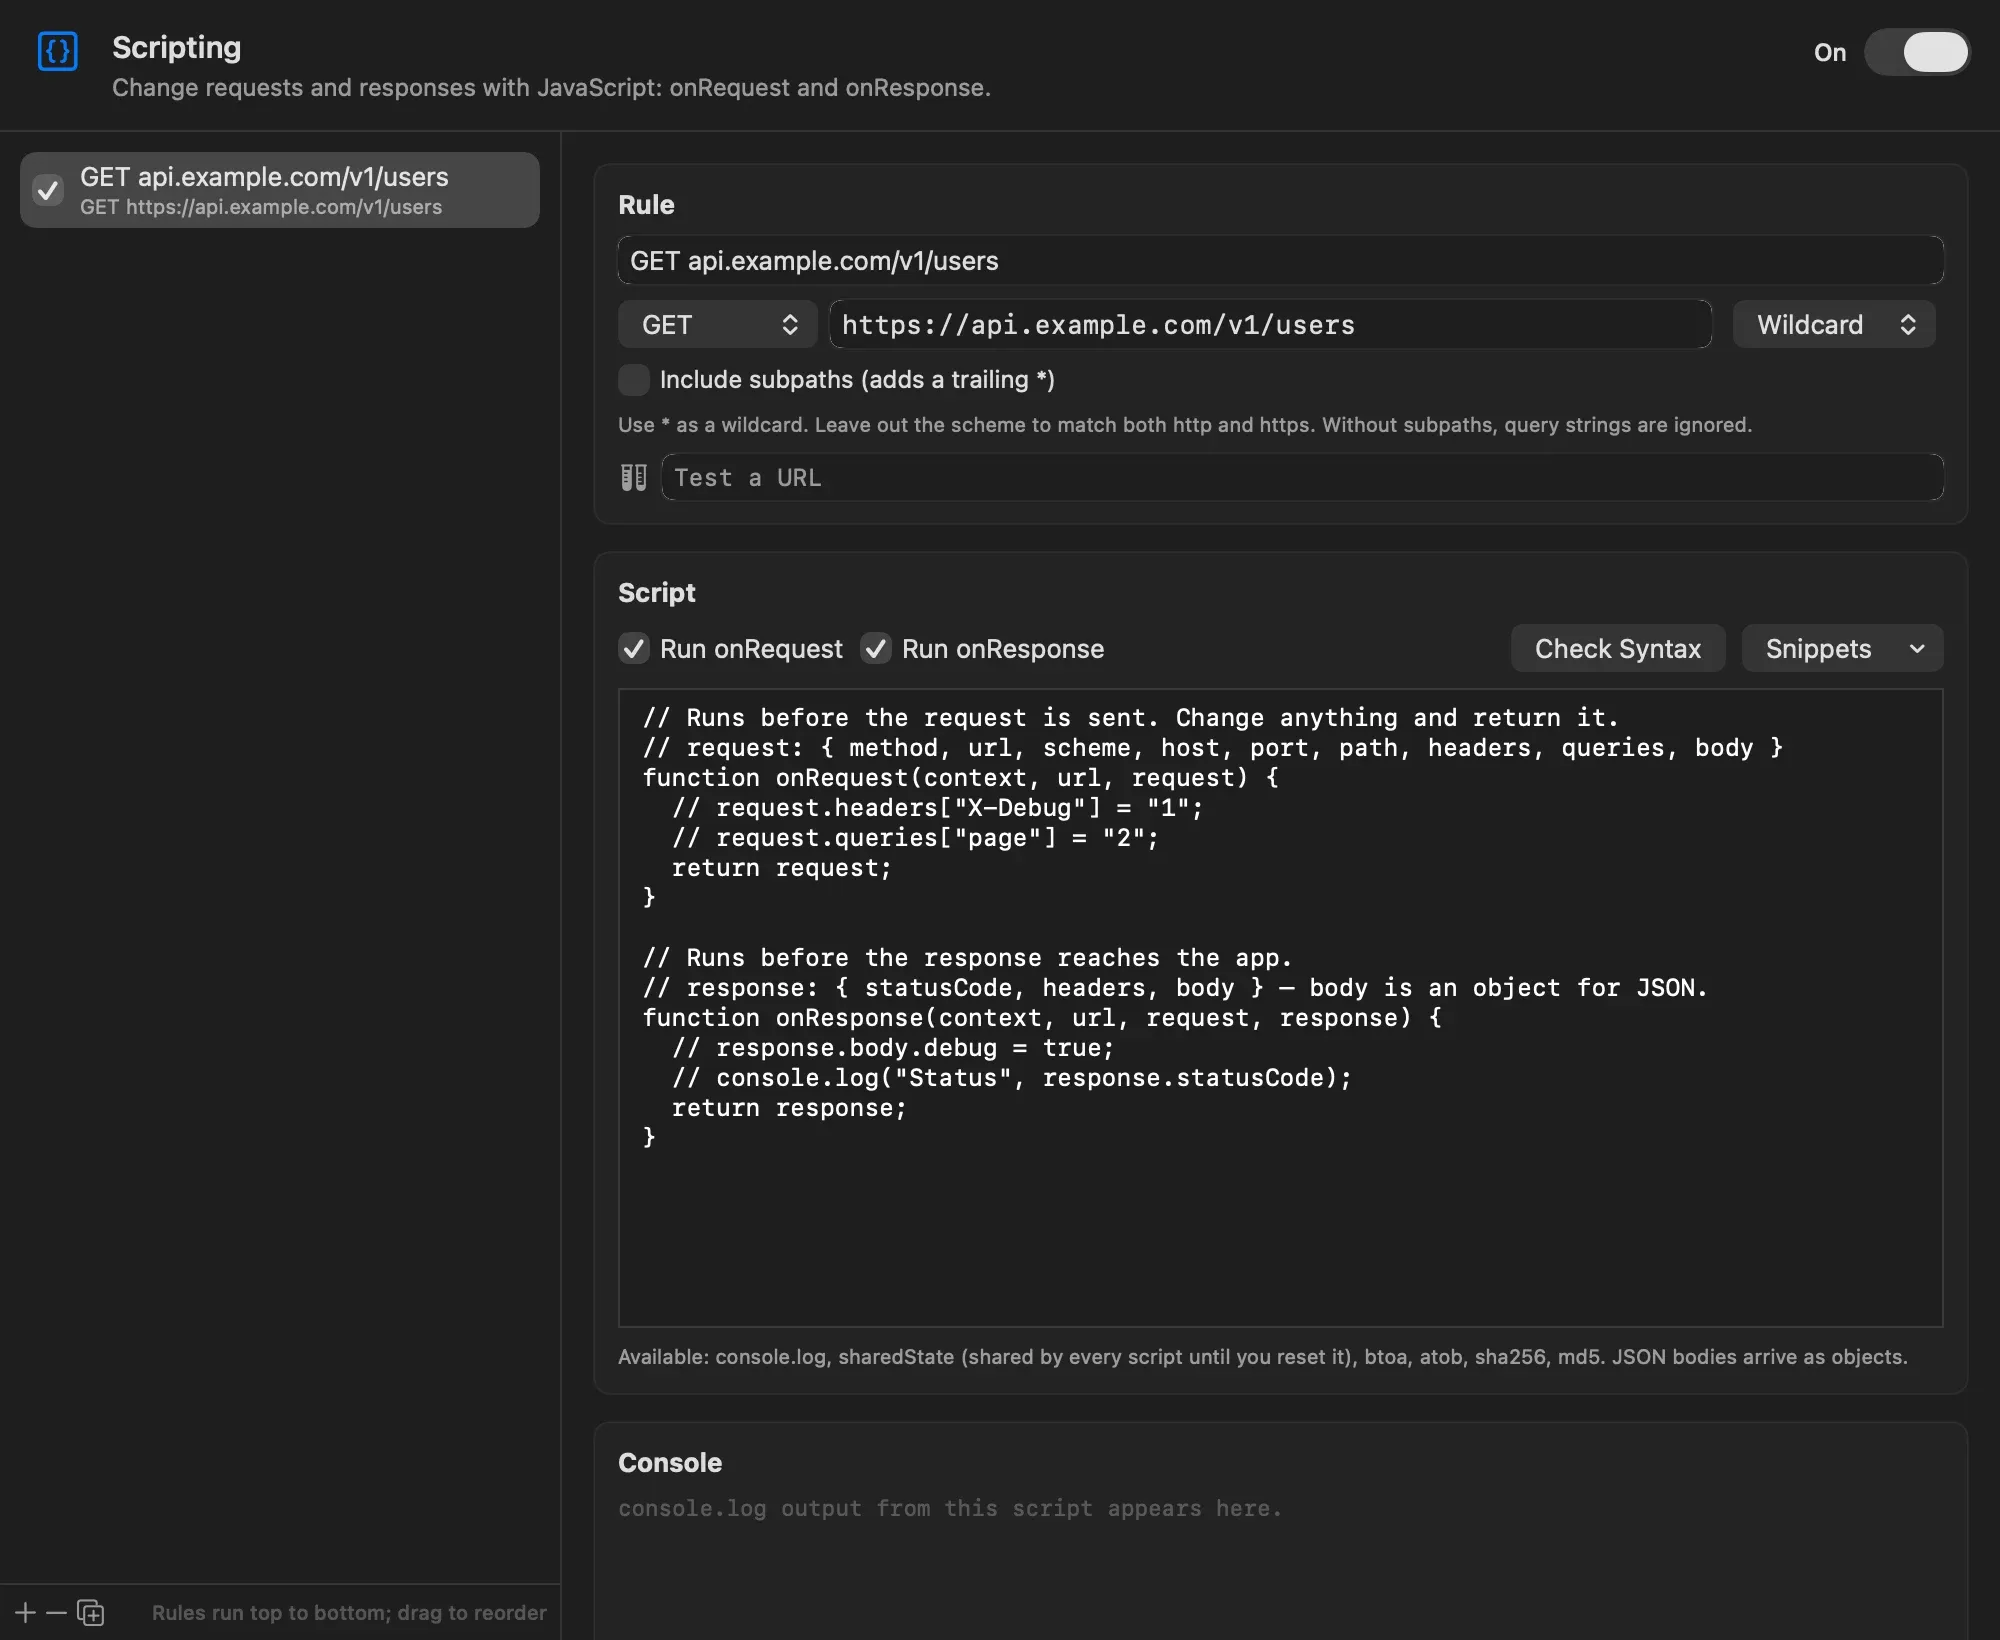Viewport: 2000px width, 1640px height.
Task: Remove the selected rule with the minus icon
Action: 57,1613
